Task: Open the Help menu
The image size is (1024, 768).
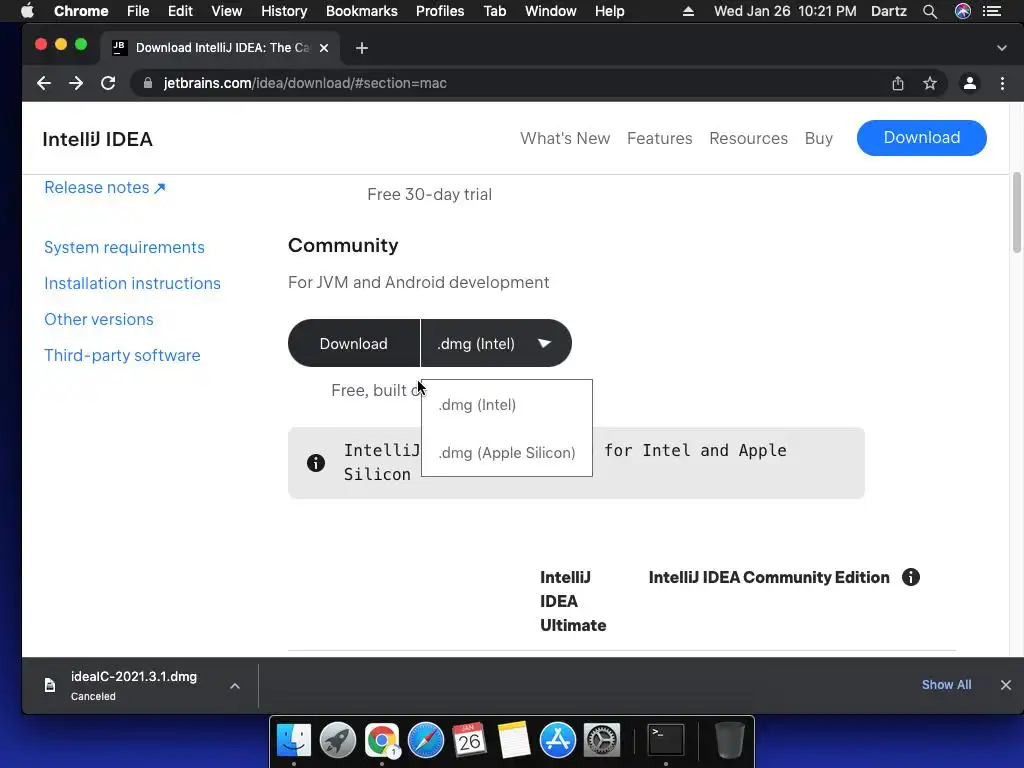Action: pos(609,11)
